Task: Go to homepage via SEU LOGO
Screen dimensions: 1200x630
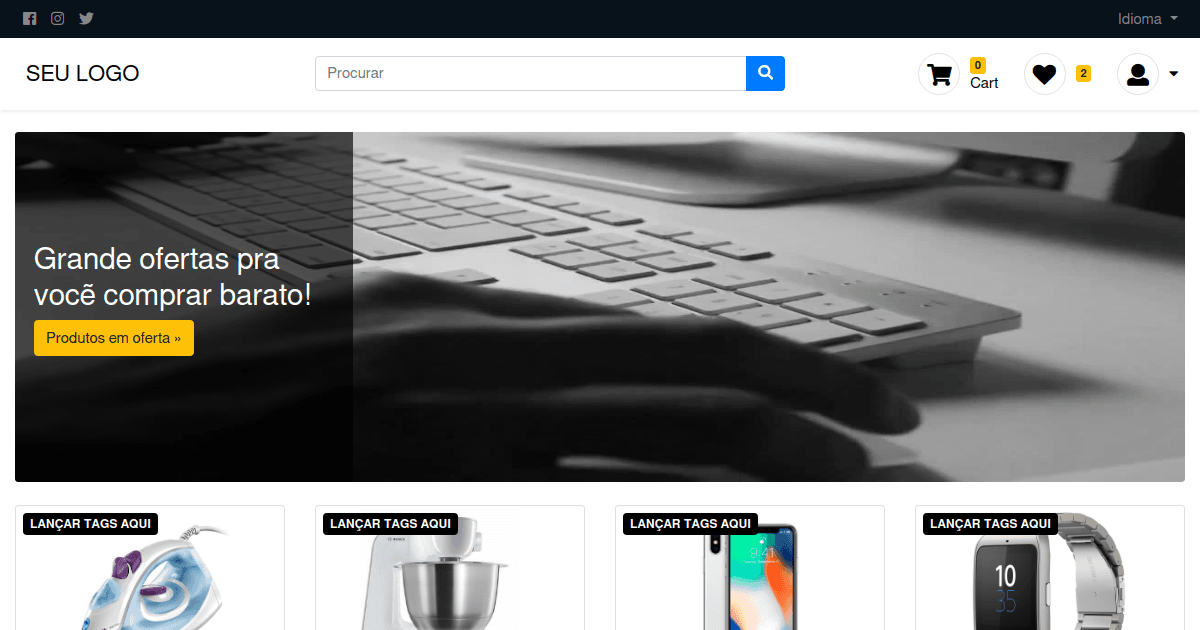Action: [83, 73]
